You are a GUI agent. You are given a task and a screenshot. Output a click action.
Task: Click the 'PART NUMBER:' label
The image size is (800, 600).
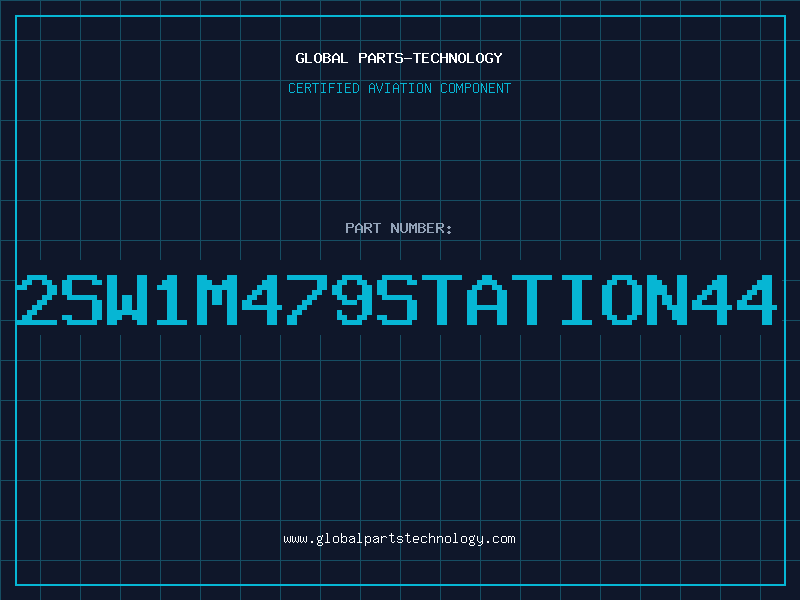399,228
